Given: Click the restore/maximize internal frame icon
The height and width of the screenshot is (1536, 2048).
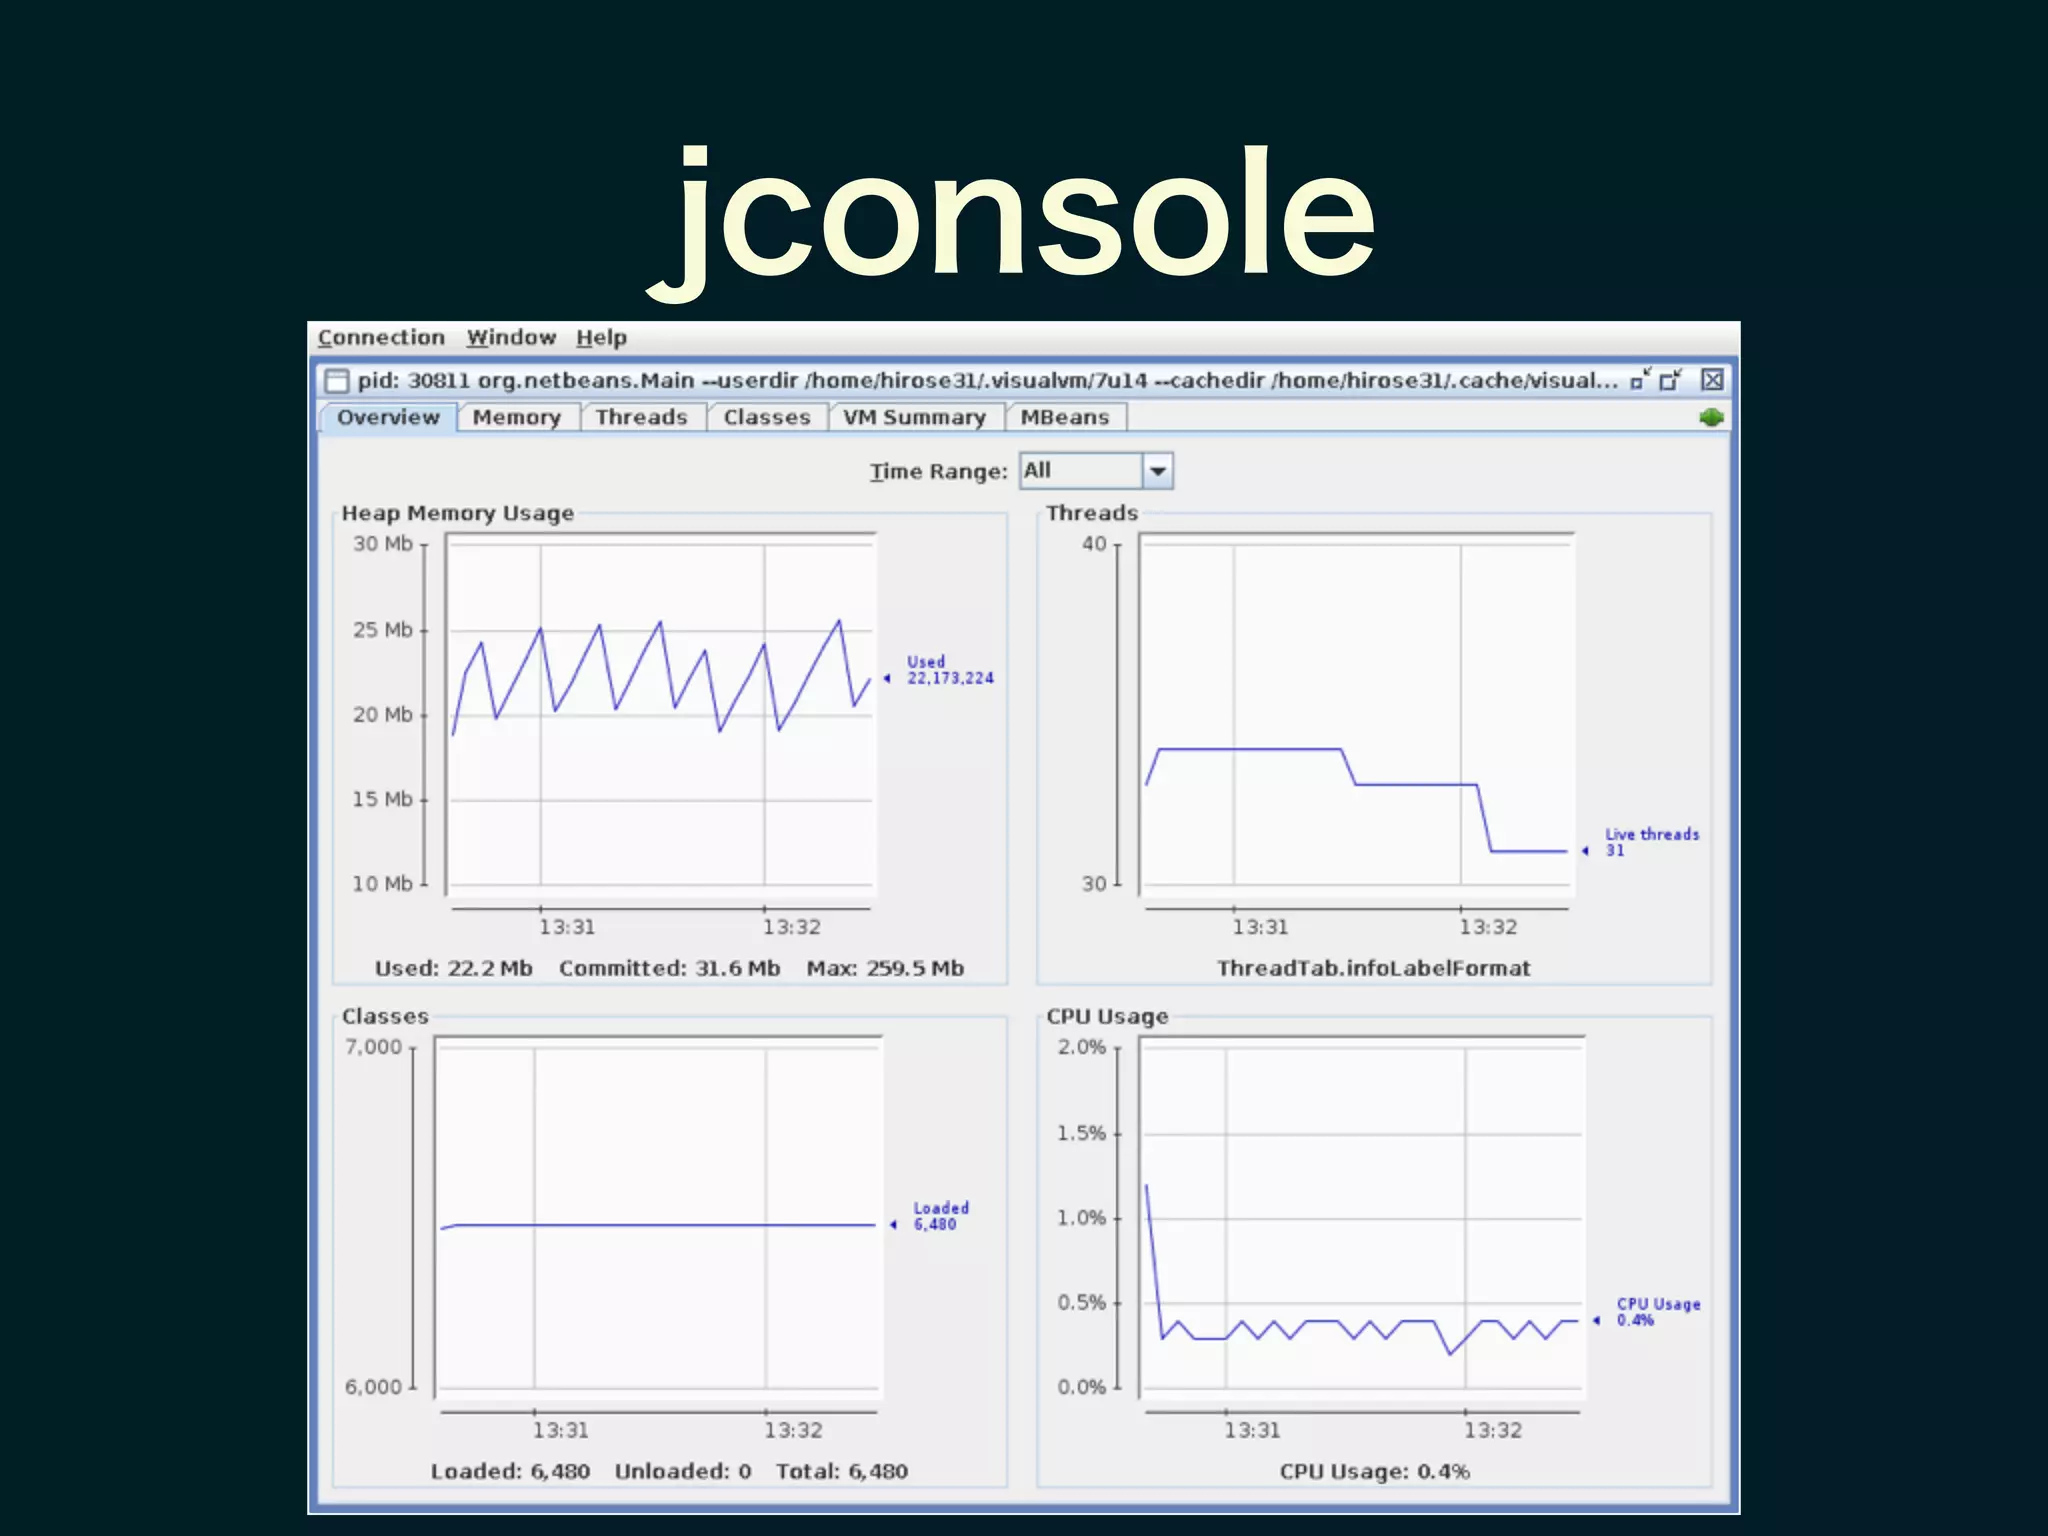Looking at the screenshot, I should coord(1670,380).
